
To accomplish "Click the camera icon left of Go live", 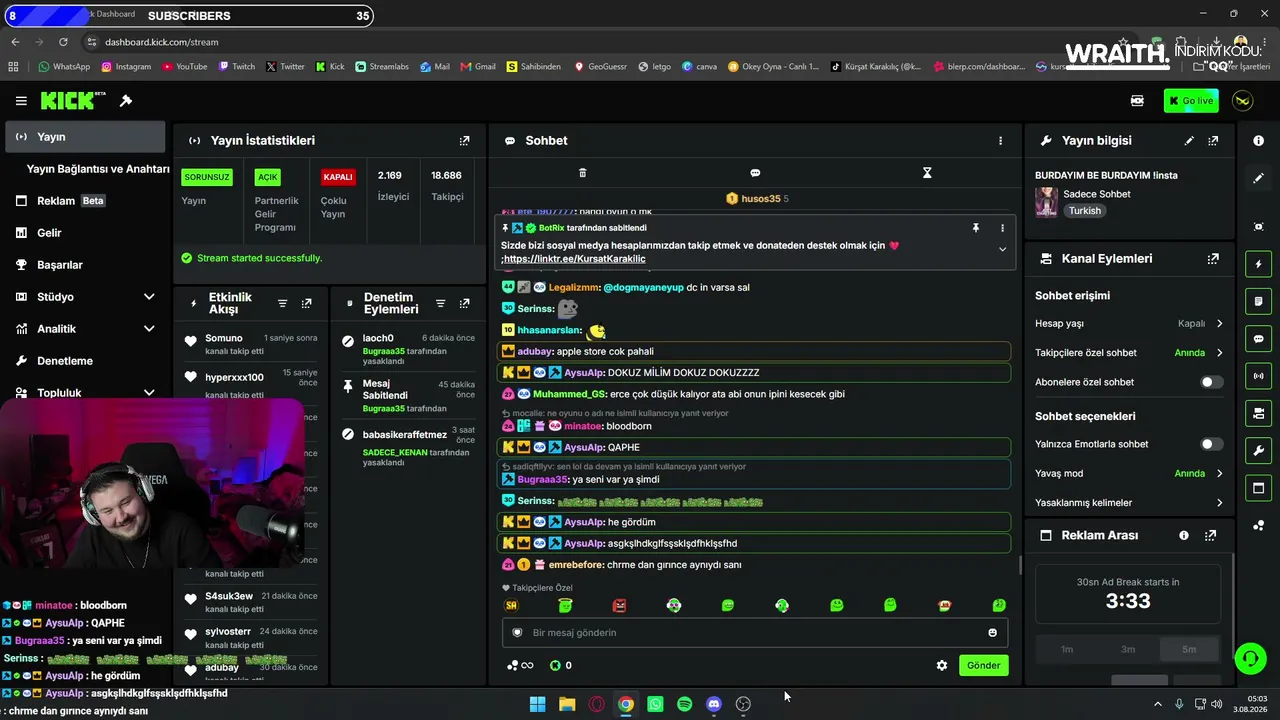I will click(1137, 101).
